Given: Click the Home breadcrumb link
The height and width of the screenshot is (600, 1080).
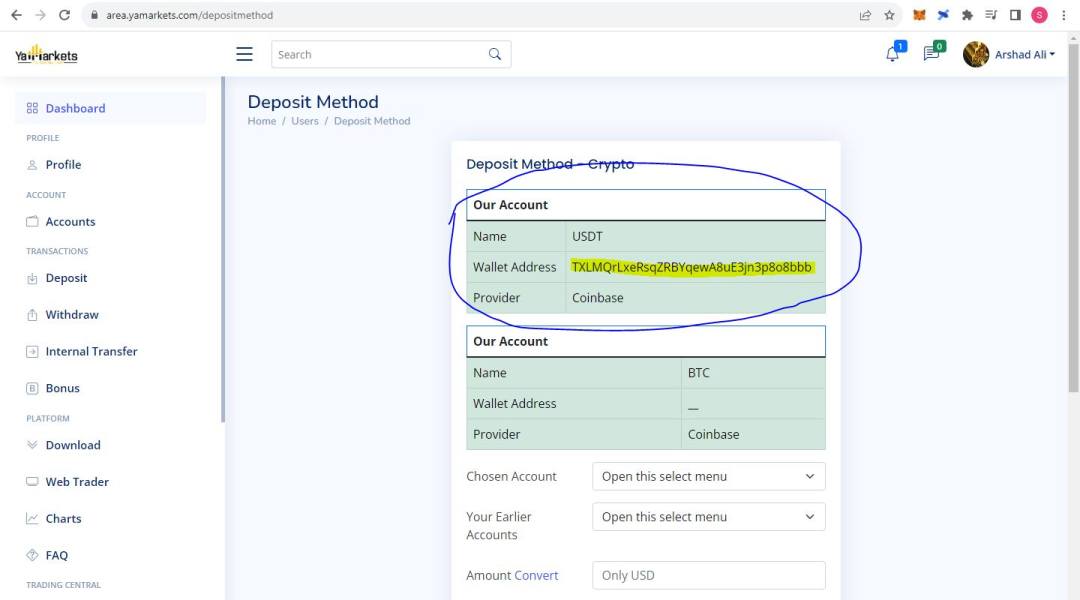Looking at the screenshot, I should pyautogui.click(x=262, y=121).
